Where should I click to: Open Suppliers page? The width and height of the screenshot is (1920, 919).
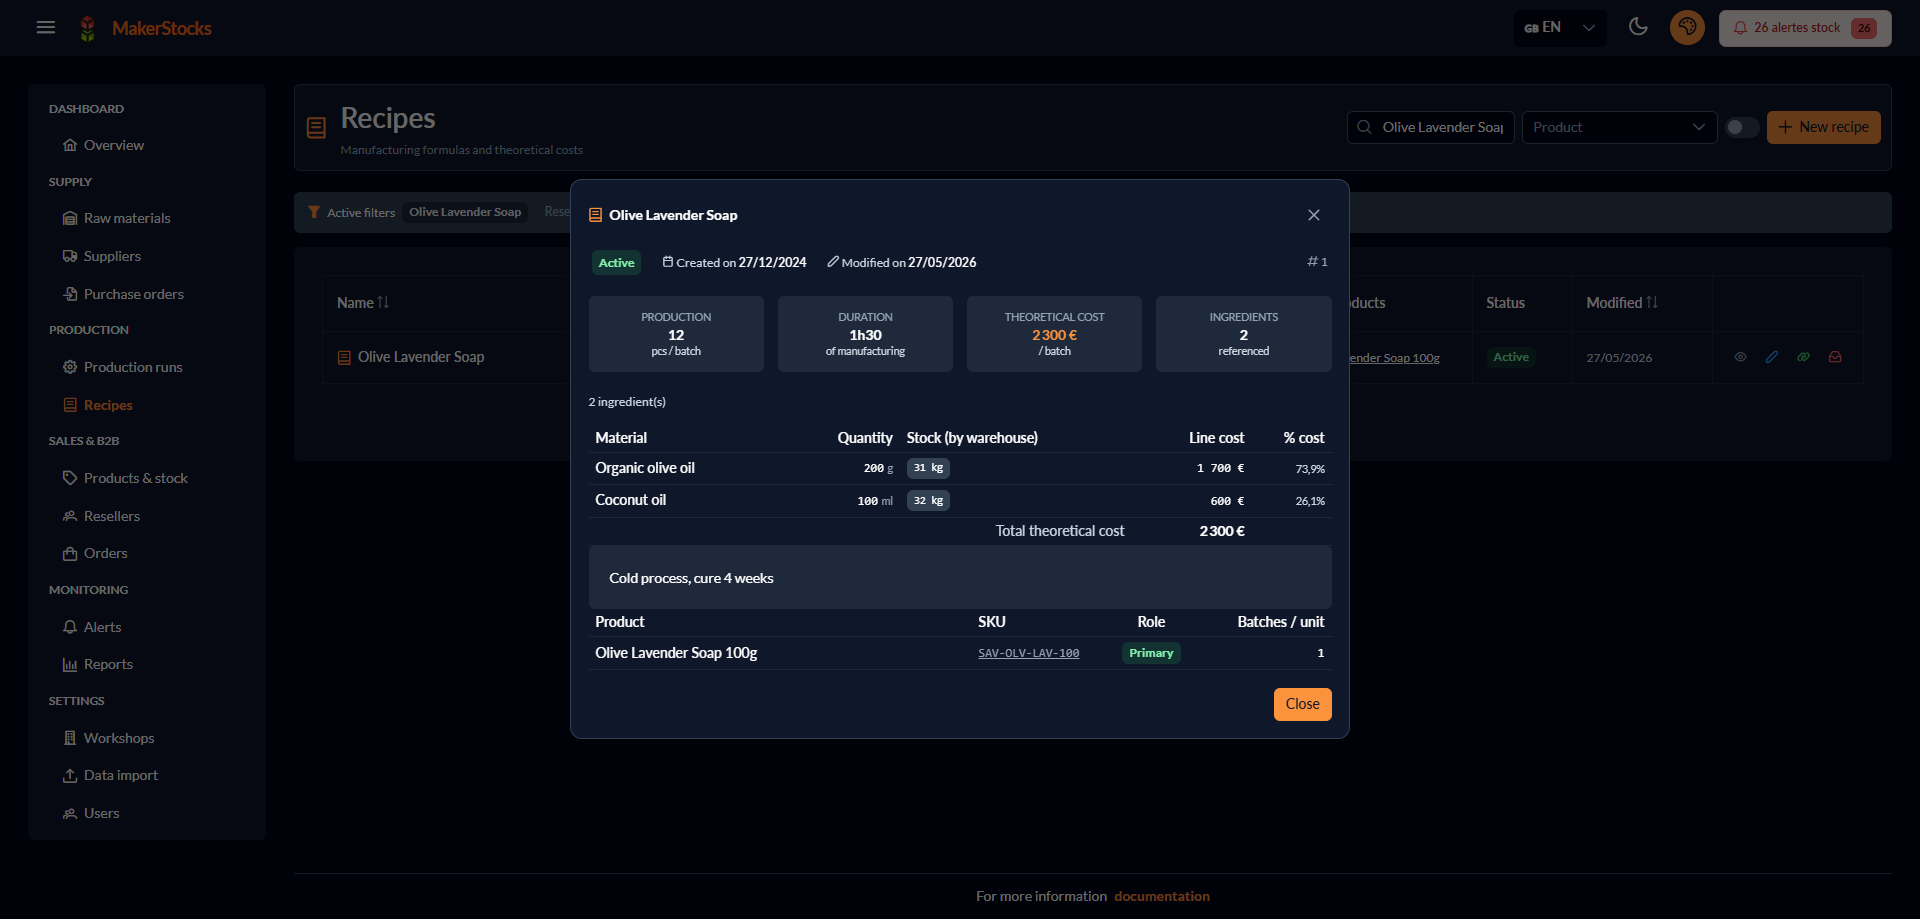pos(112,256)
